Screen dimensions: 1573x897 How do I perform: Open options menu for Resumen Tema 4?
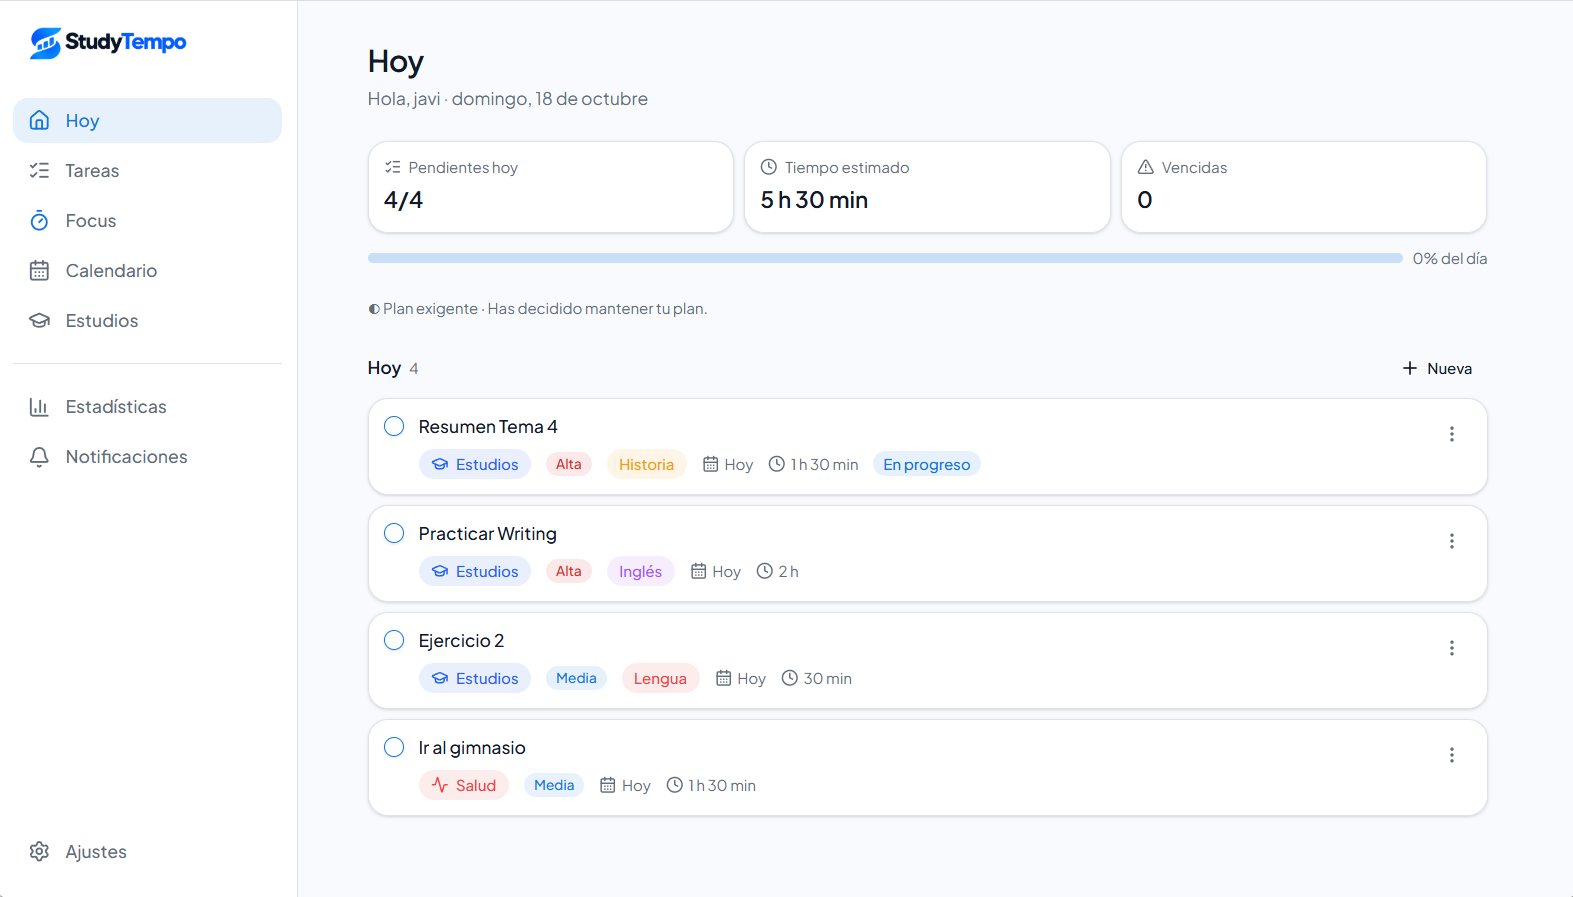(1452, 434)
